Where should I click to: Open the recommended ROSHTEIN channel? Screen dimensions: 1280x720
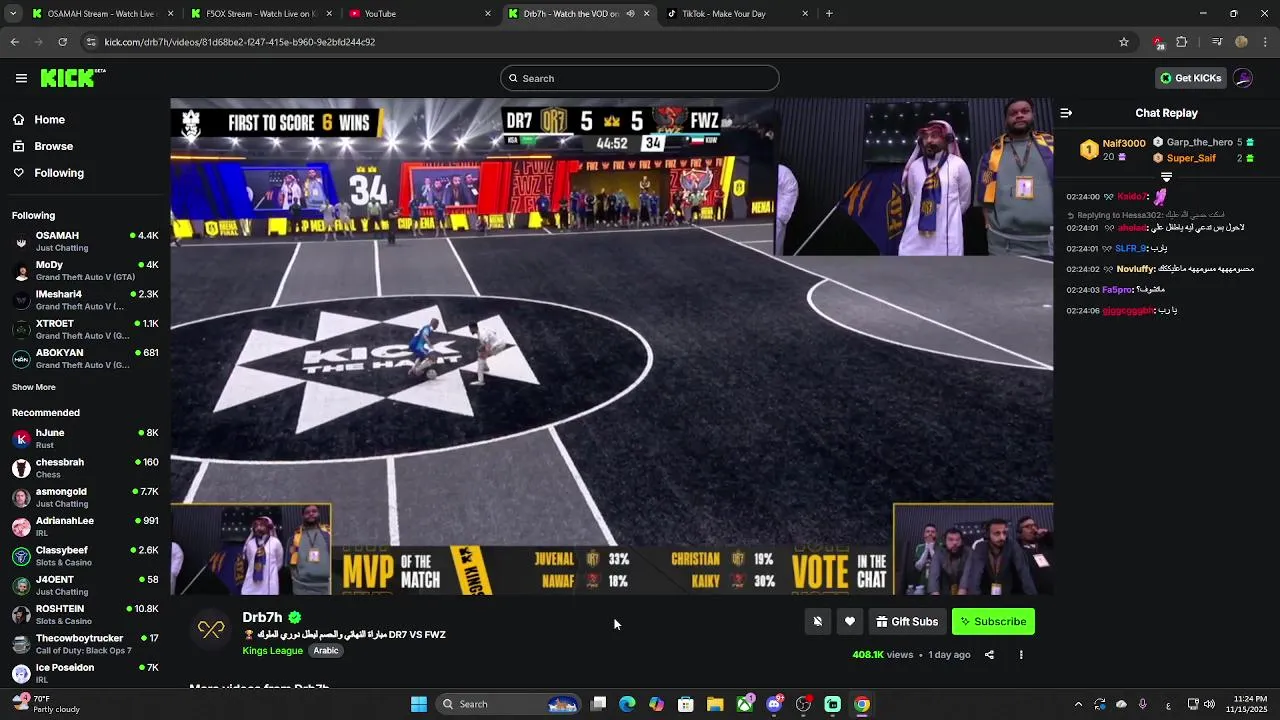[85, 614]
